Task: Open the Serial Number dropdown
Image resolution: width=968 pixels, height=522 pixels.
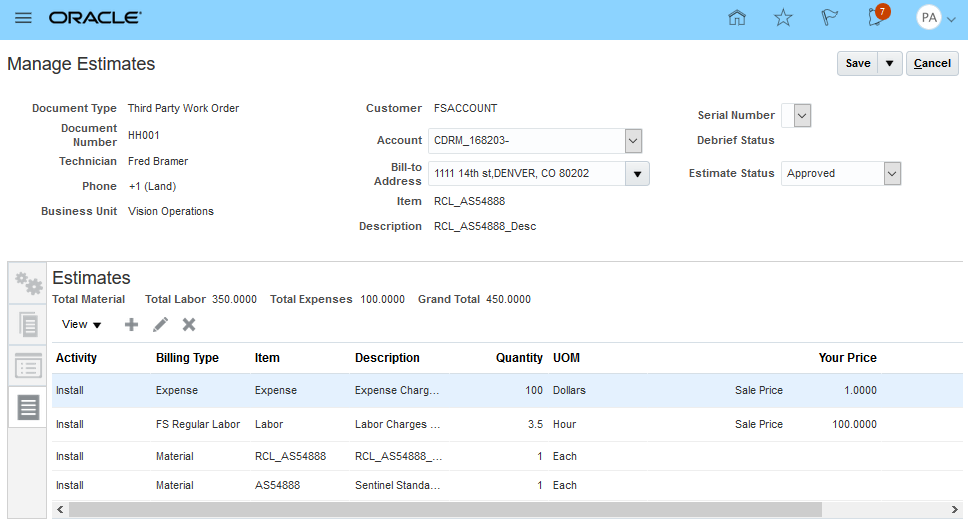Action: 802,115
